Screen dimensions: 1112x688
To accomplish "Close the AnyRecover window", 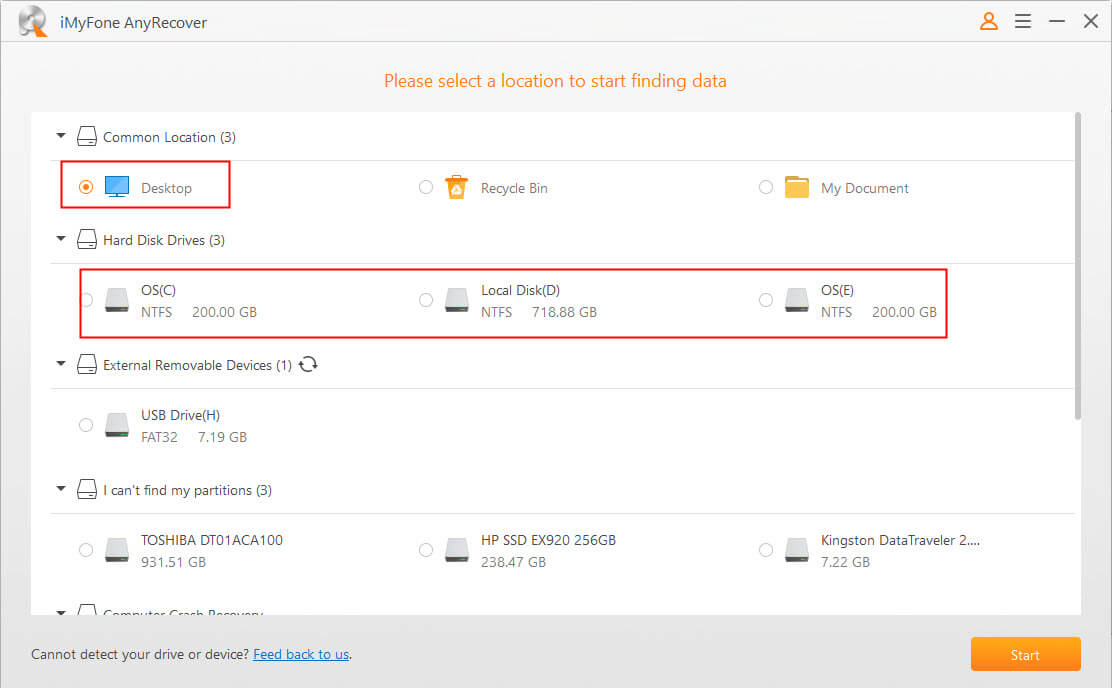I will coord(1090,21).
